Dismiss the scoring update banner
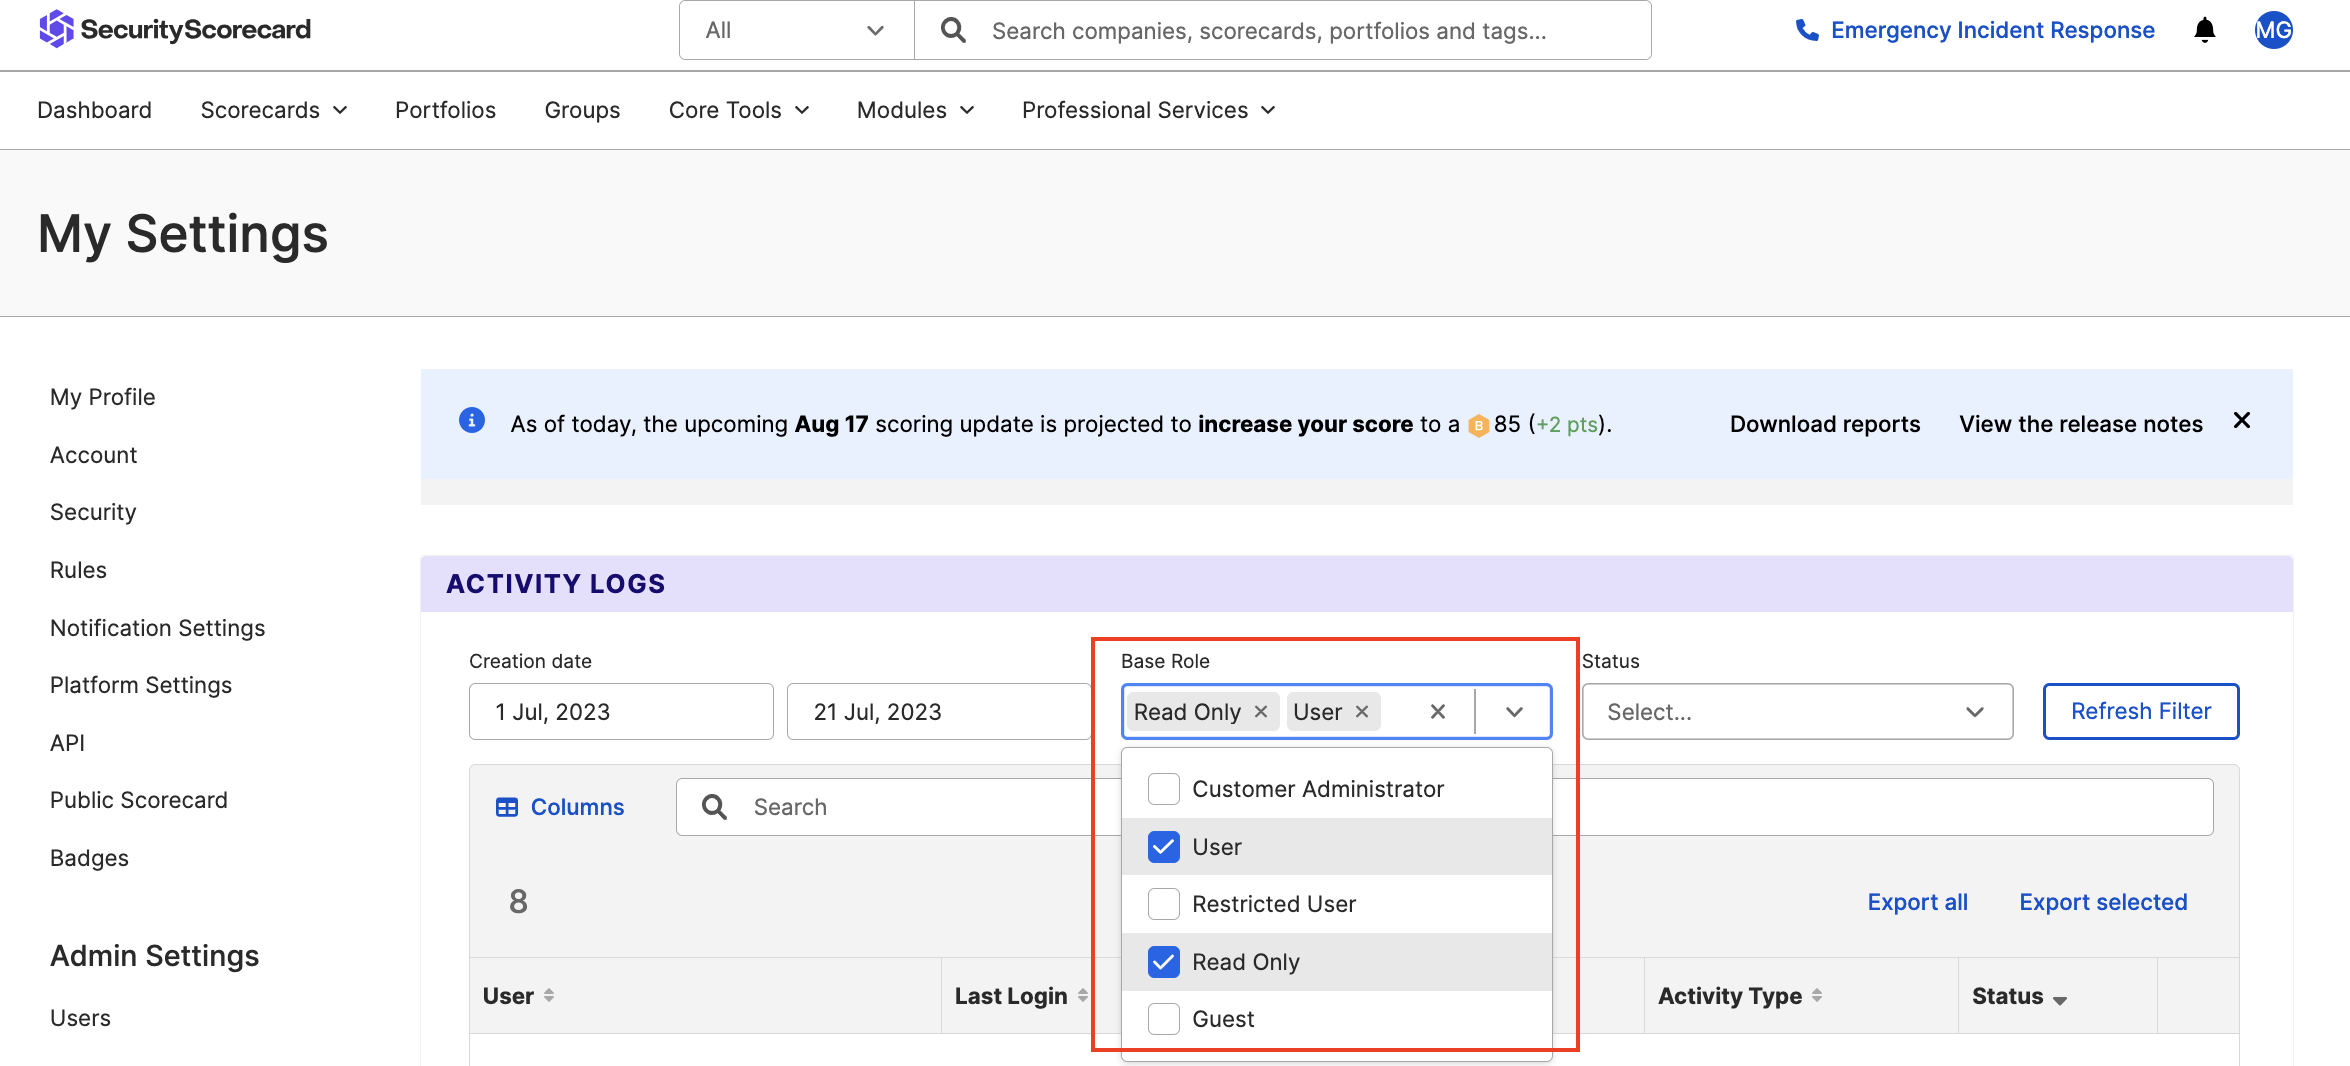Screen dimensions: 2350x1066 point(2242,421)
